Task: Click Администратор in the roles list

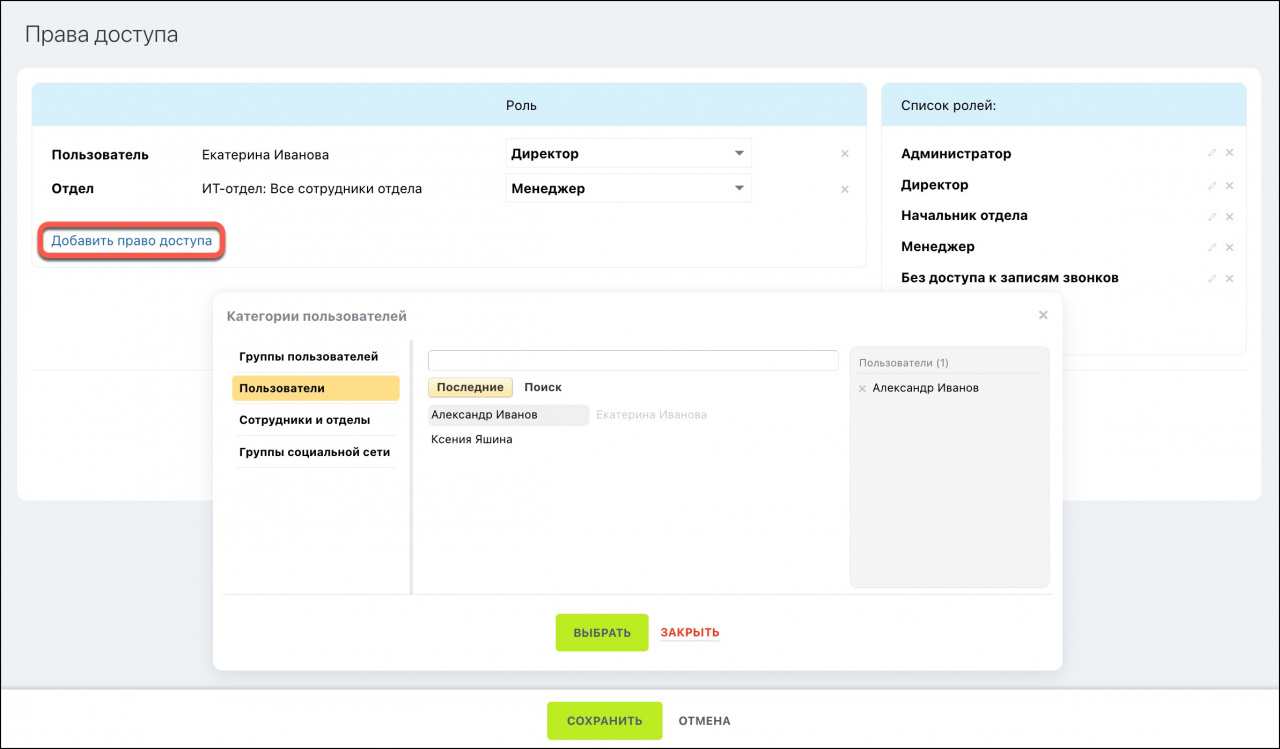Action: pos(956,154)
